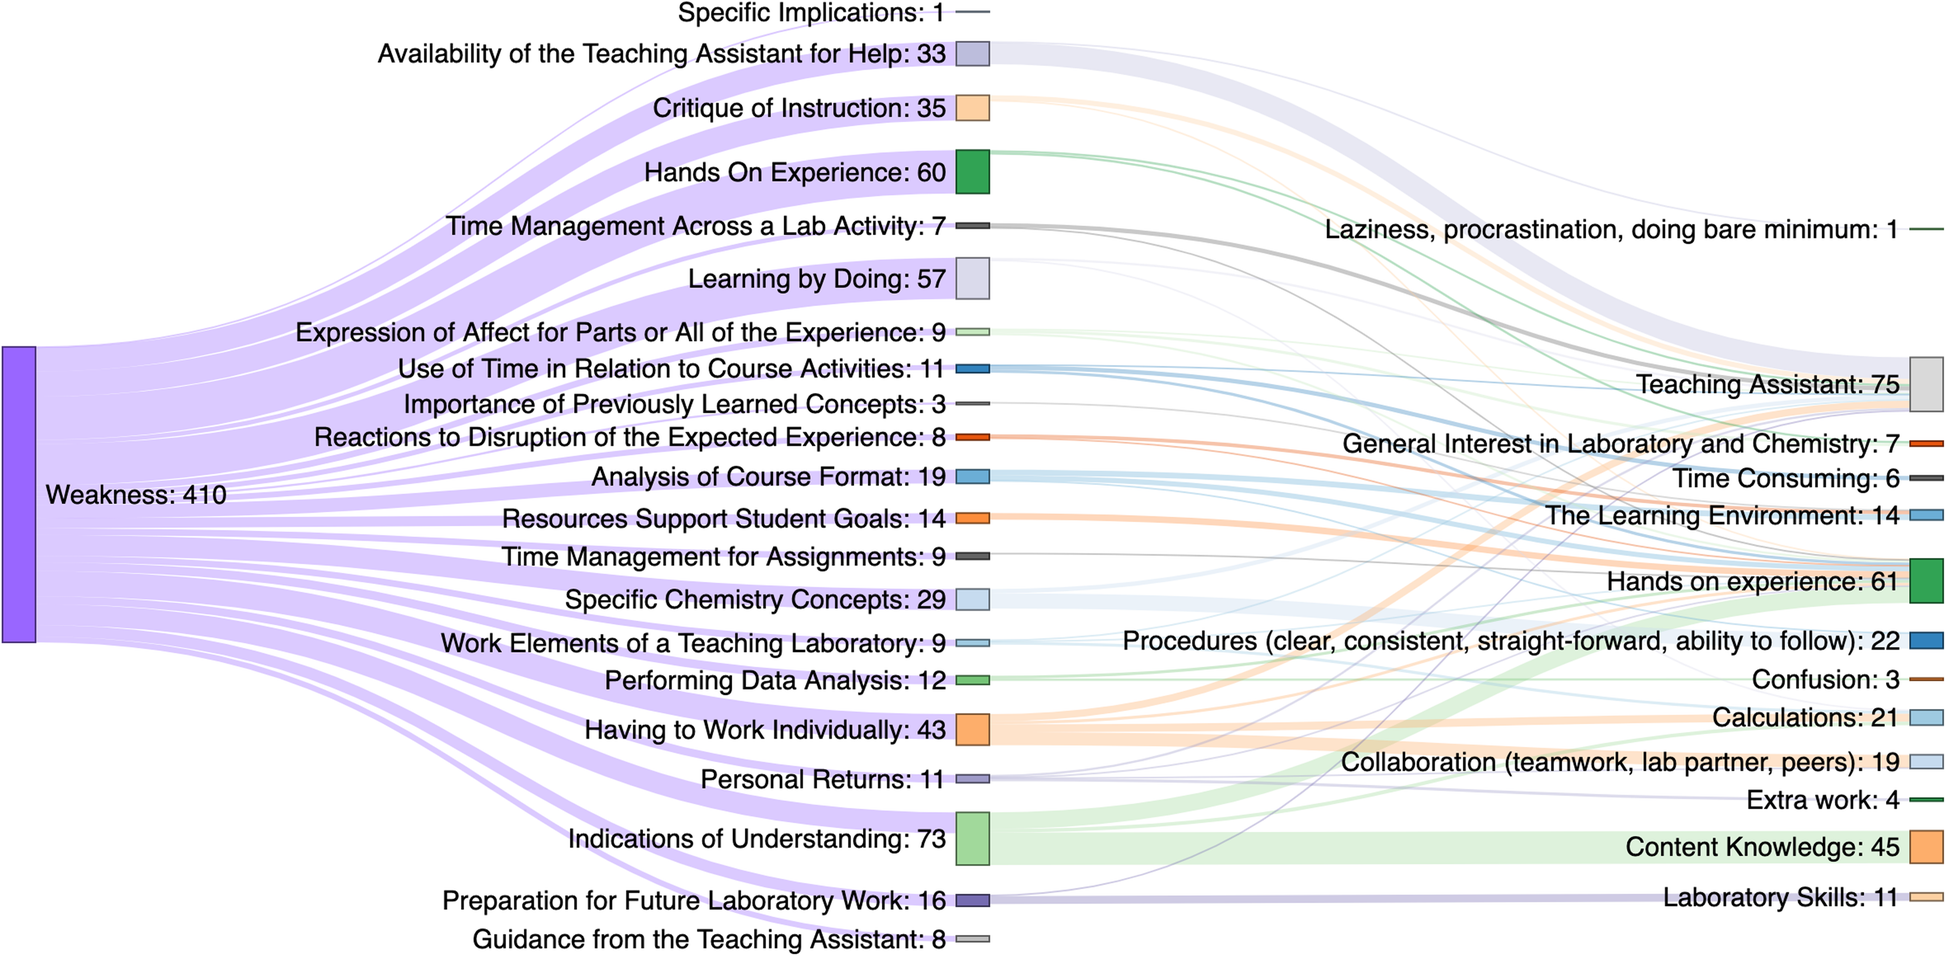Click the Extra work: 4 green node
Viewport: 1946px width, 956px height.
tap(1926, 800)
